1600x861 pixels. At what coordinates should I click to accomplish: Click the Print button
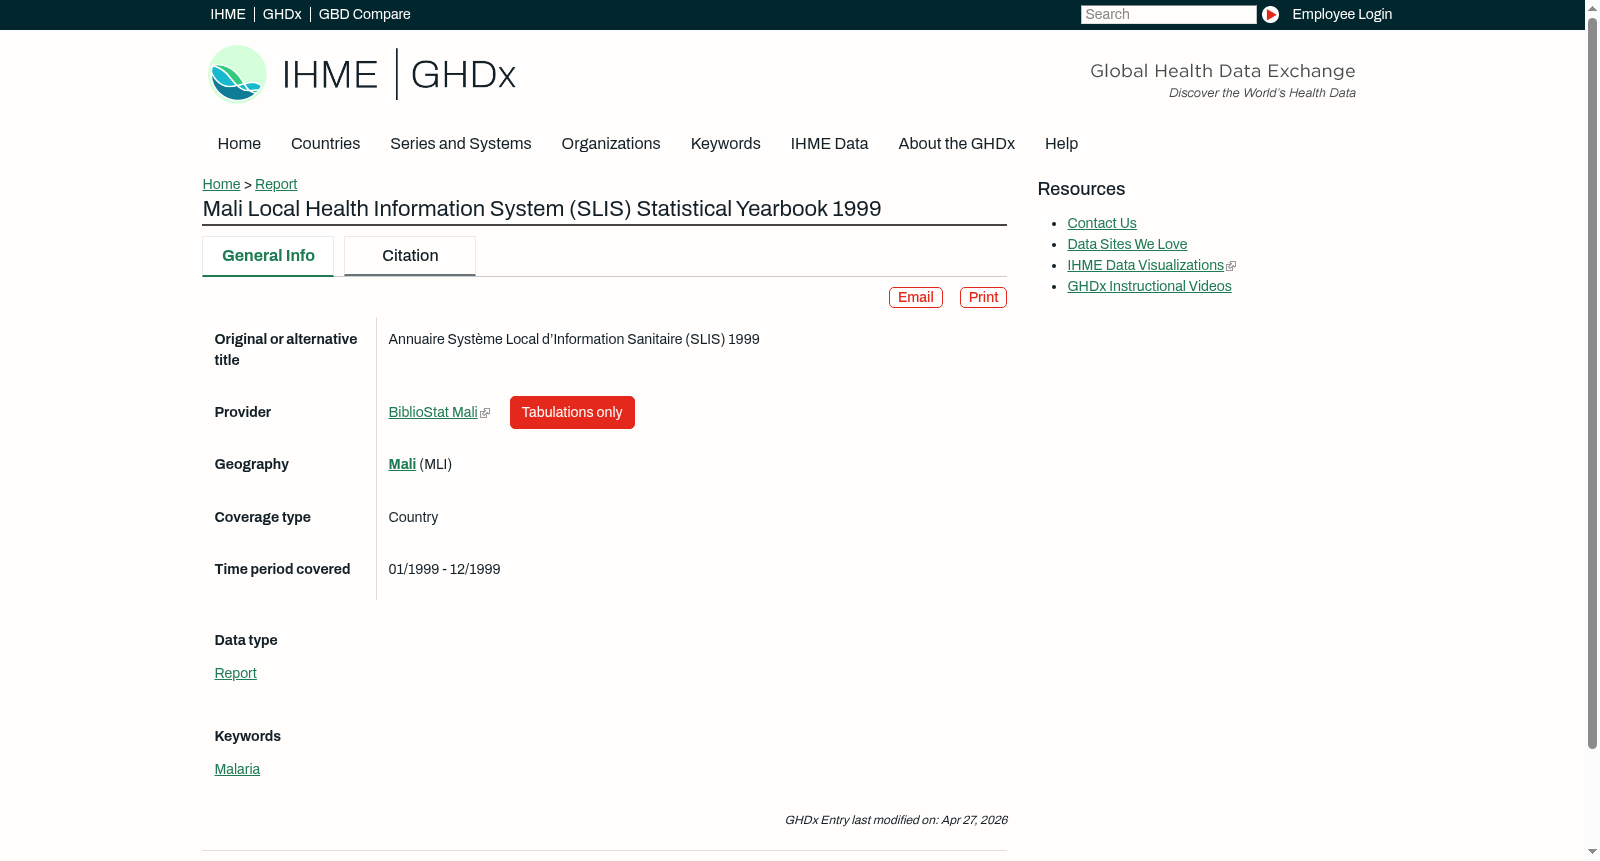[x=983, y=297]
